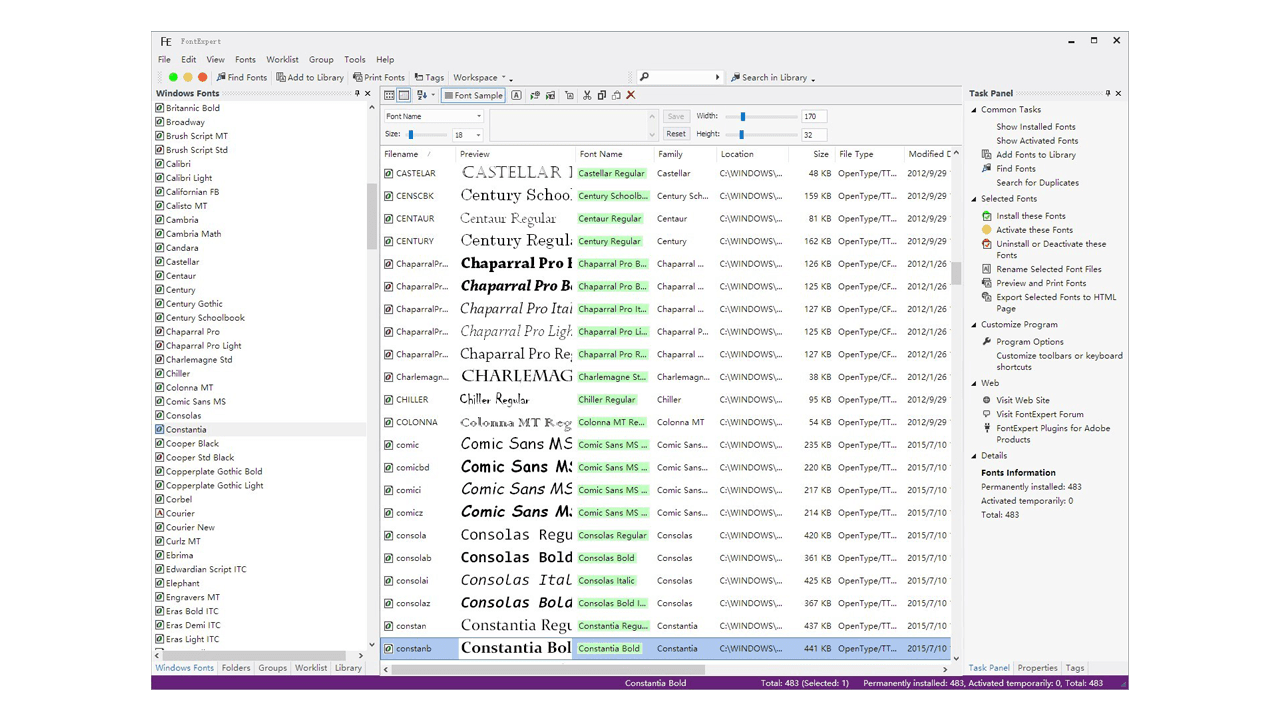Click the Install these Fonts link

point(1031,215)
